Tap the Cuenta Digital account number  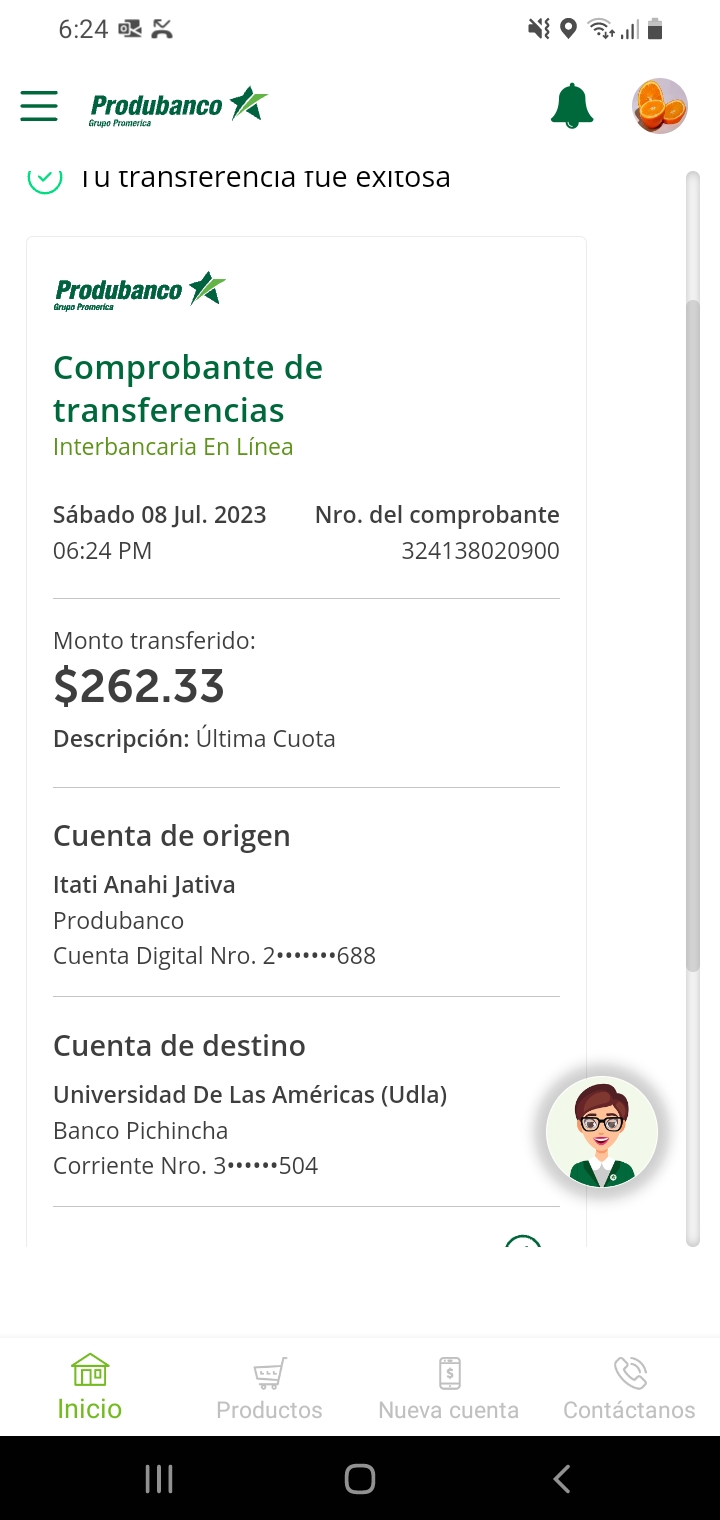click(214, 956)
